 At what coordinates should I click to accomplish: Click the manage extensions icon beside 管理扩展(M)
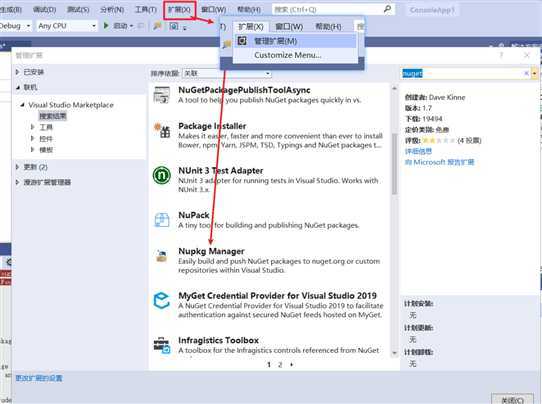pos(242,41)
